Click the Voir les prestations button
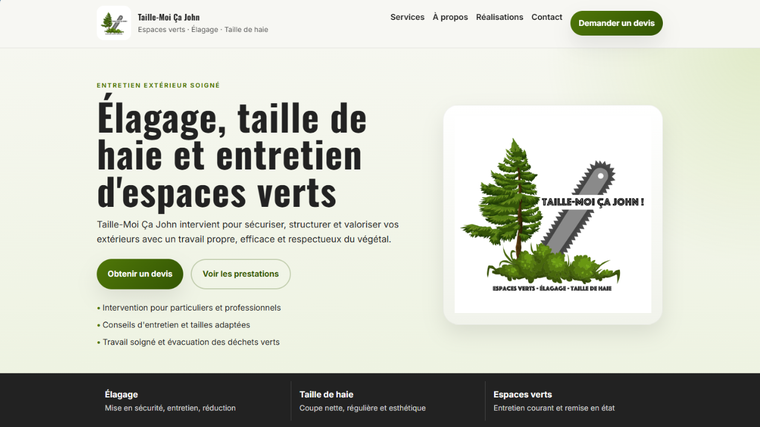The width and height of the screenshot is (760, 427). coord(241,274)
